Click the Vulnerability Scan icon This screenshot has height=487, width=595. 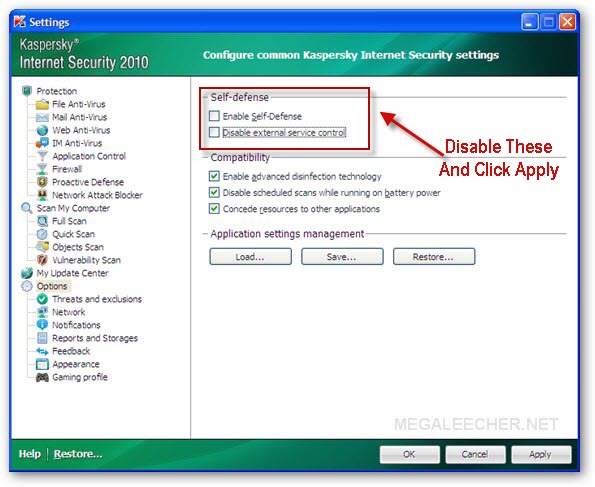(x=42, y=260)
